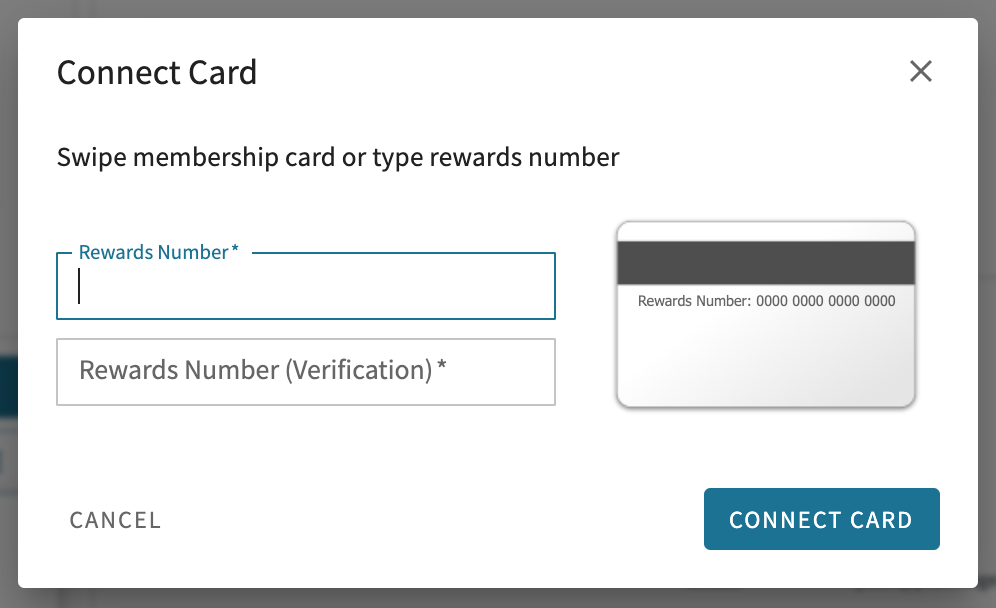Submit with the CONNECT CARD button
Viewport: 996px width, 608px height.
coord(821,519)
